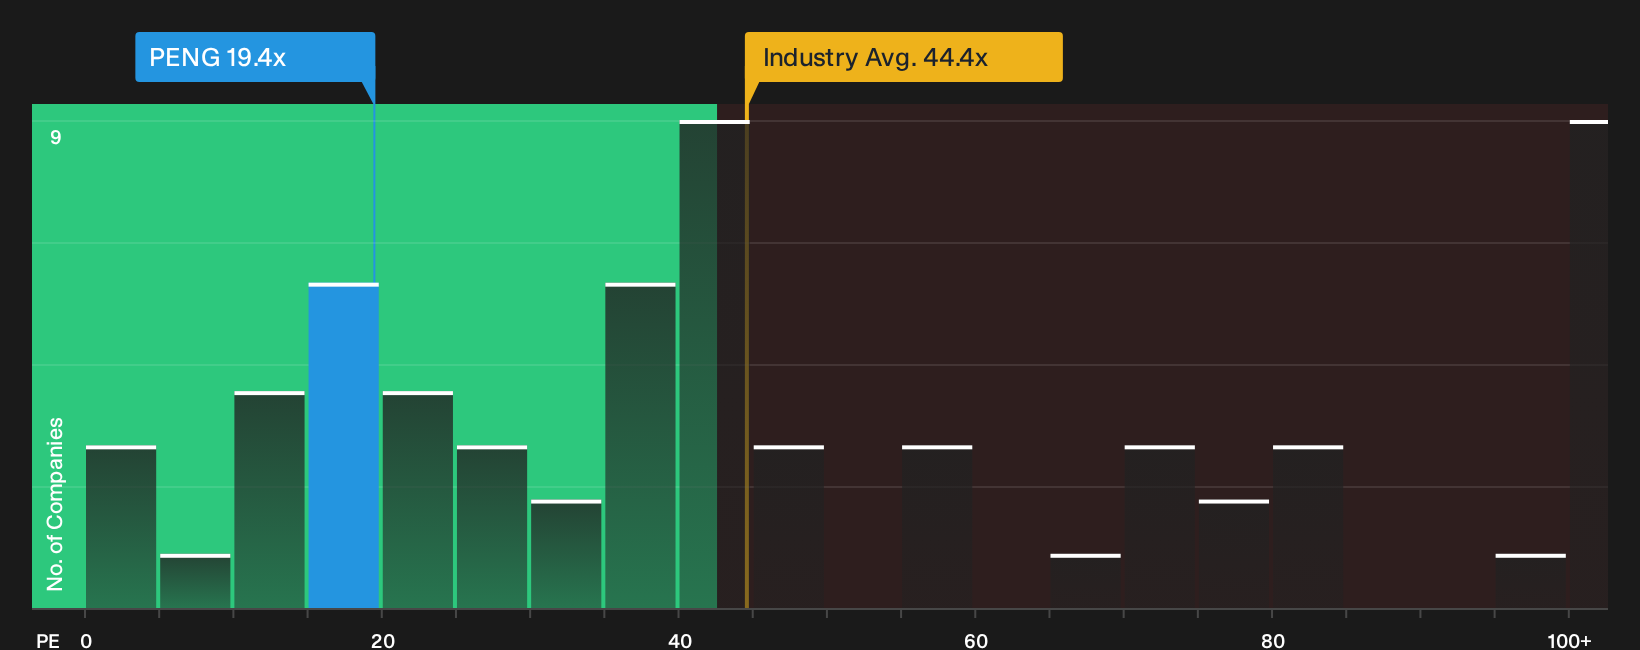This screenshot has height=650, width=1640.
Task: Select the histogram bar for PE 30-35
Action: 566,554
